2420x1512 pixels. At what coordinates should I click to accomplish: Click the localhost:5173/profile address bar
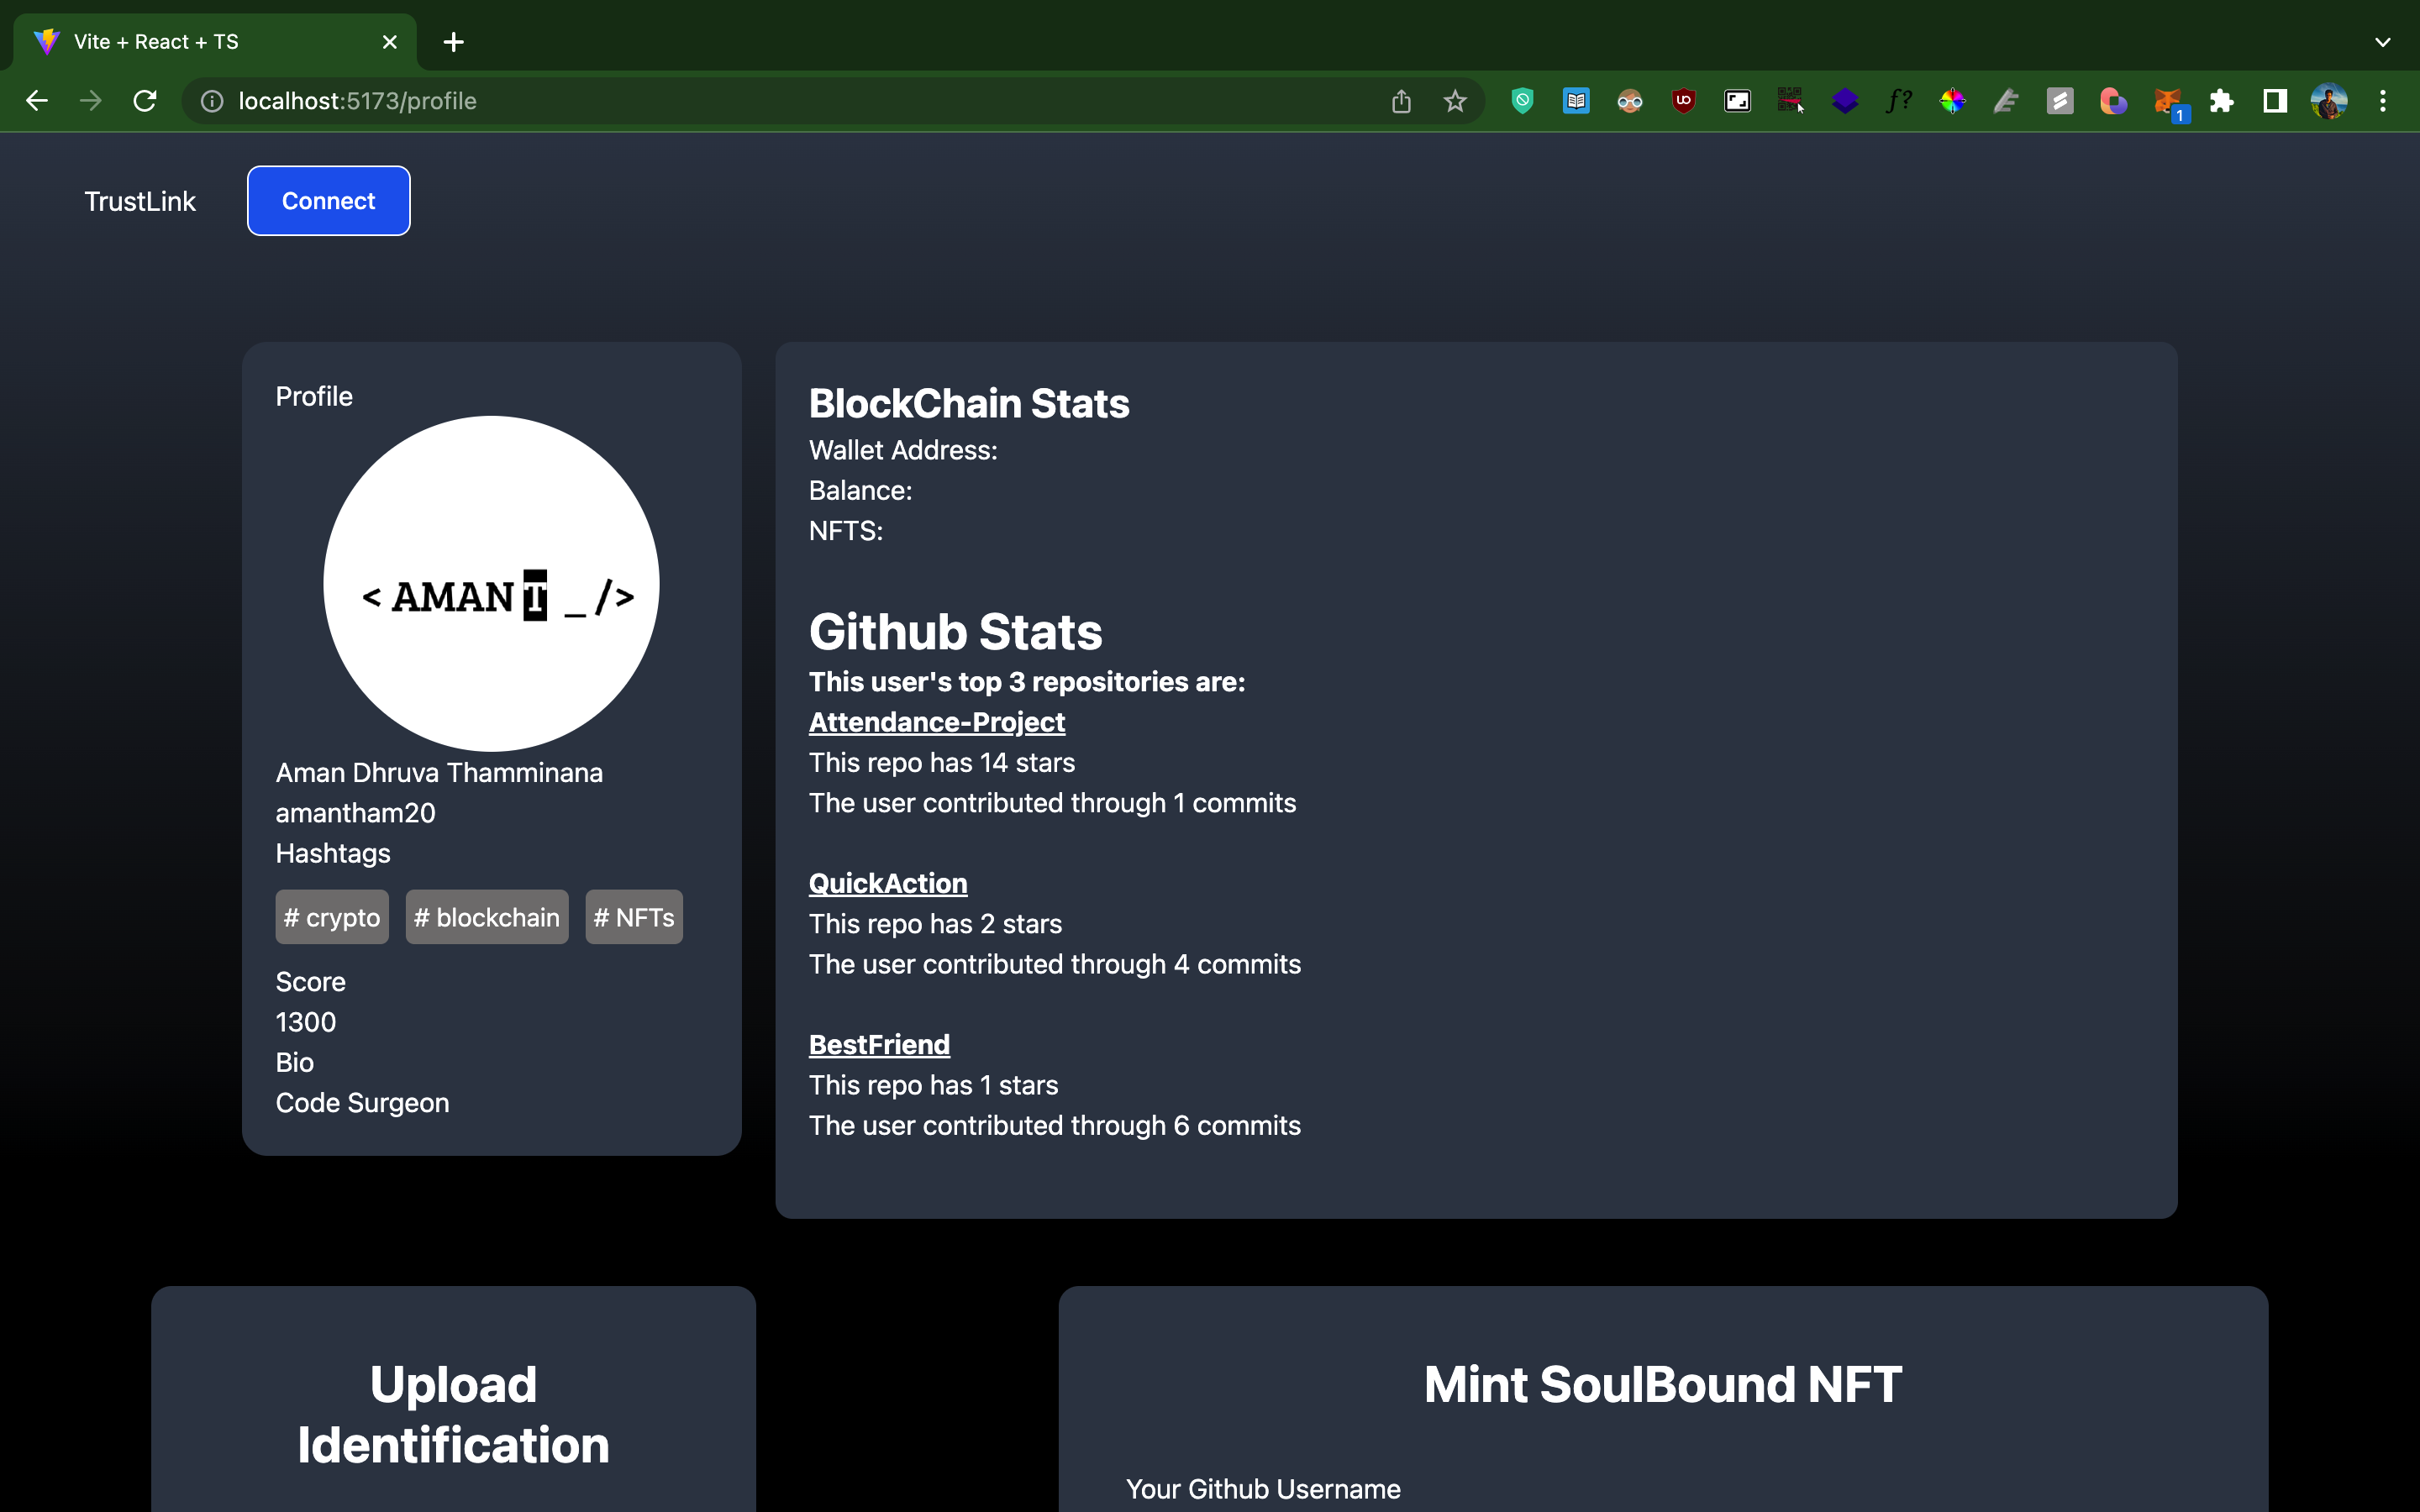[700, 101]
